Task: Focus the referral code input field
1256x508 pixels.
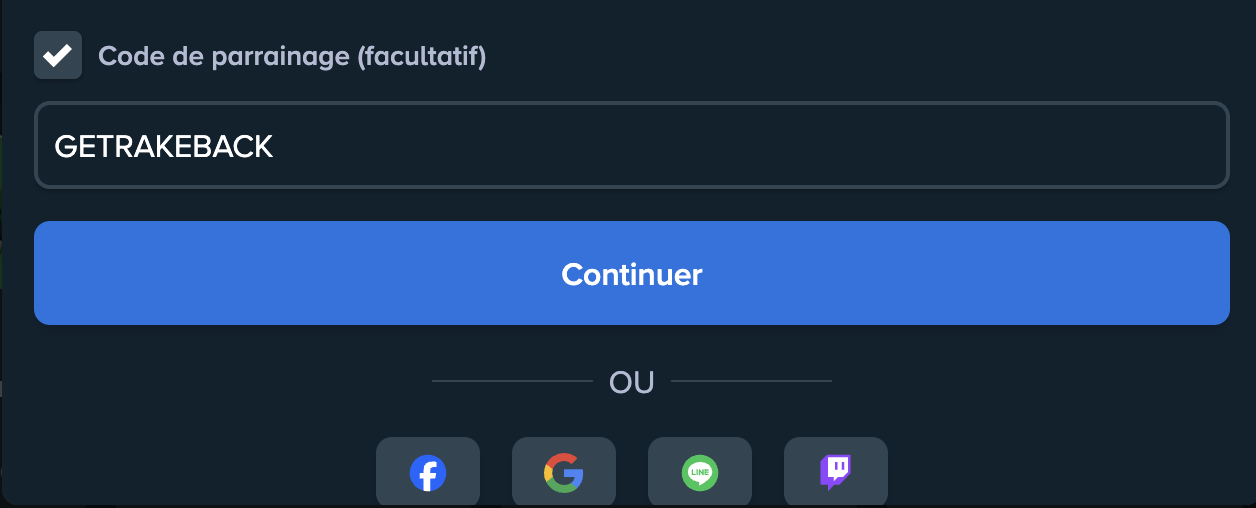Action: (x=631, y=146)
